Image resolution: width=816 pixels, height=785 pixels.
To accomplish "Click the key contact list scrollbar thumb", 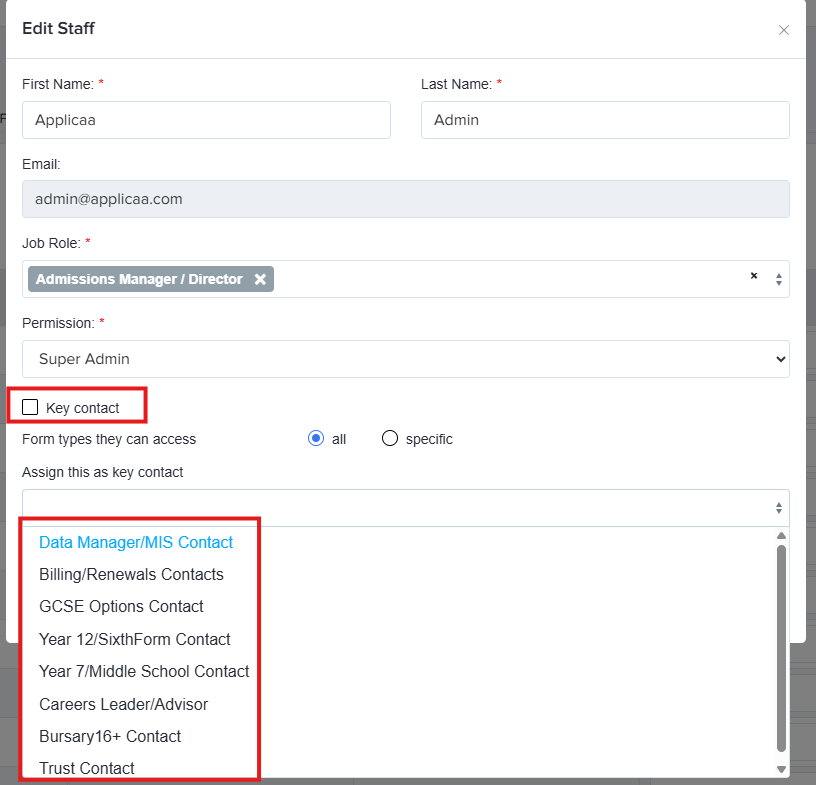I will pyautogui.click(x=781, y=648).
